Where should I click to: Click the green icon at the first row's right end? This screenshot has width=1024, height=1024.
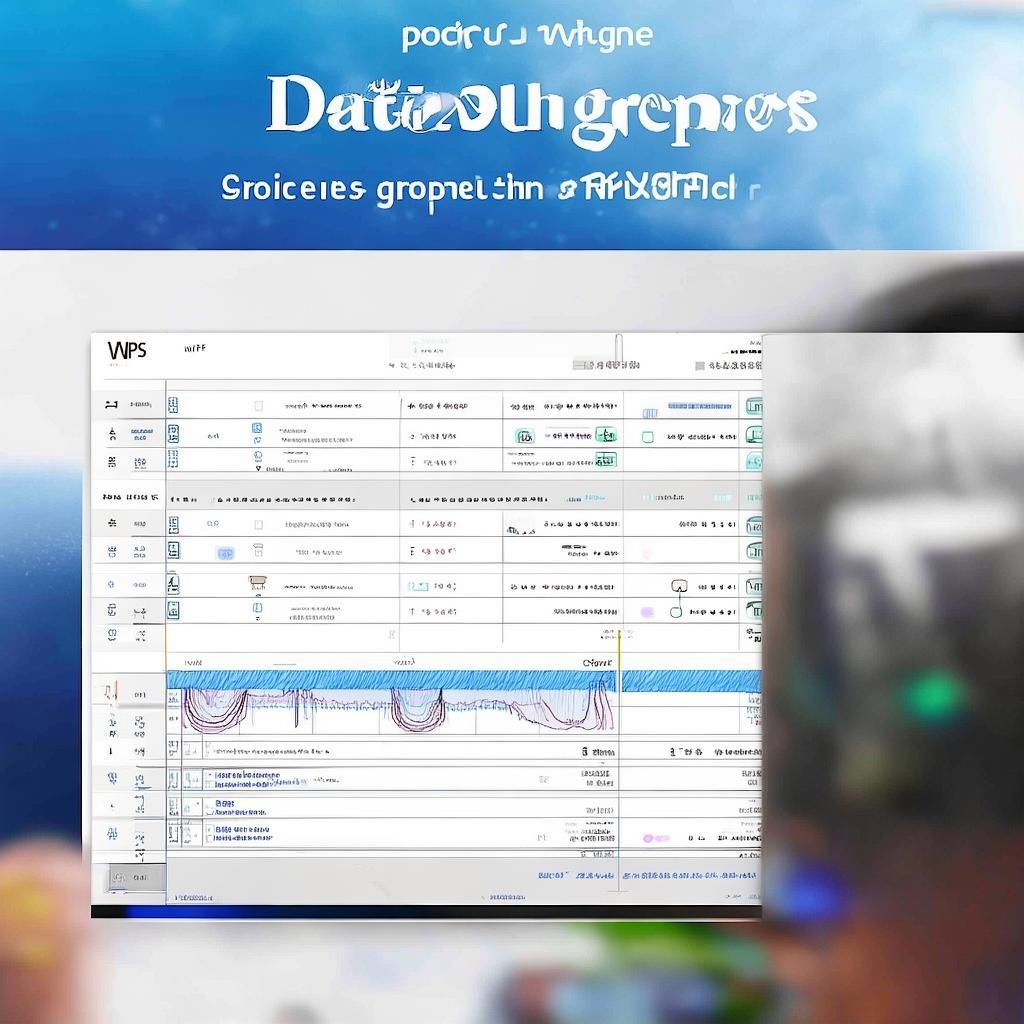[753, 406]
